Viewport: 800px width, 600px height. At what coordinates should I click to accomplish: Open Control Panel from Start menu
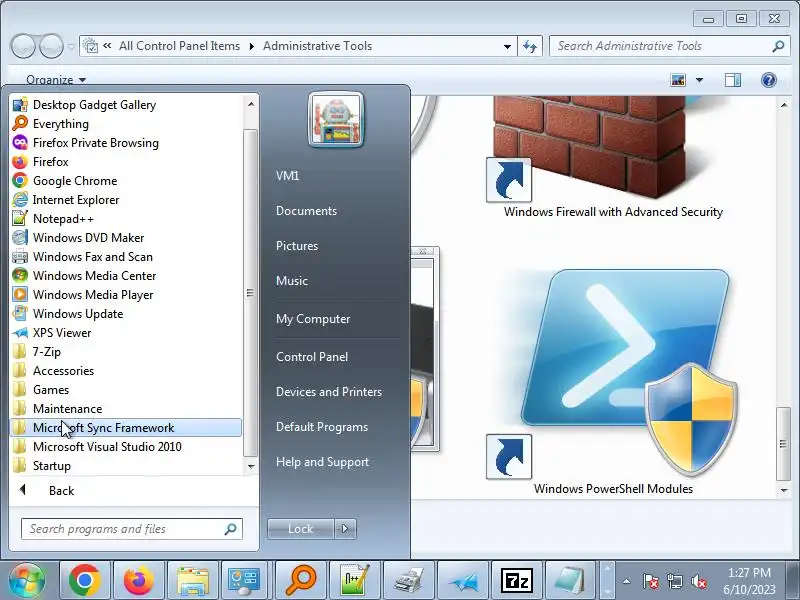click(312, 357)
